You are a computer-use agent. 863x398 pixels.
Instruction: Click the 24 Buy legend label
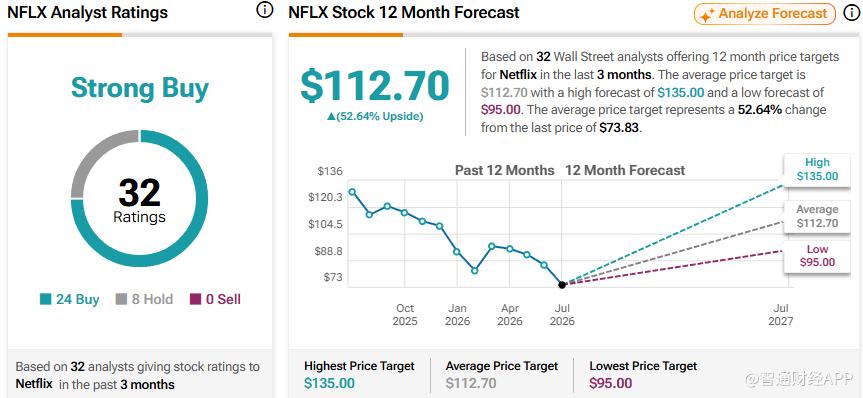point(78,299)
